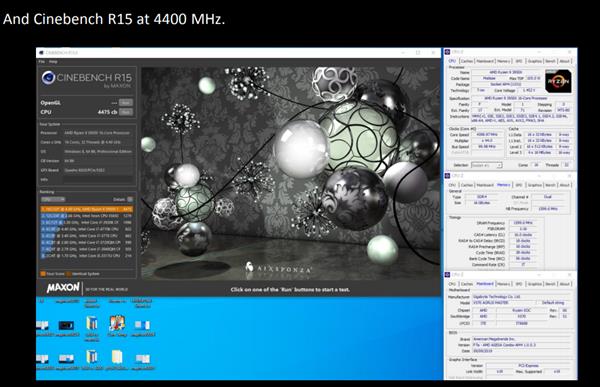Click the Core Speed value in CPU-Z

click(x=487, y=135)
